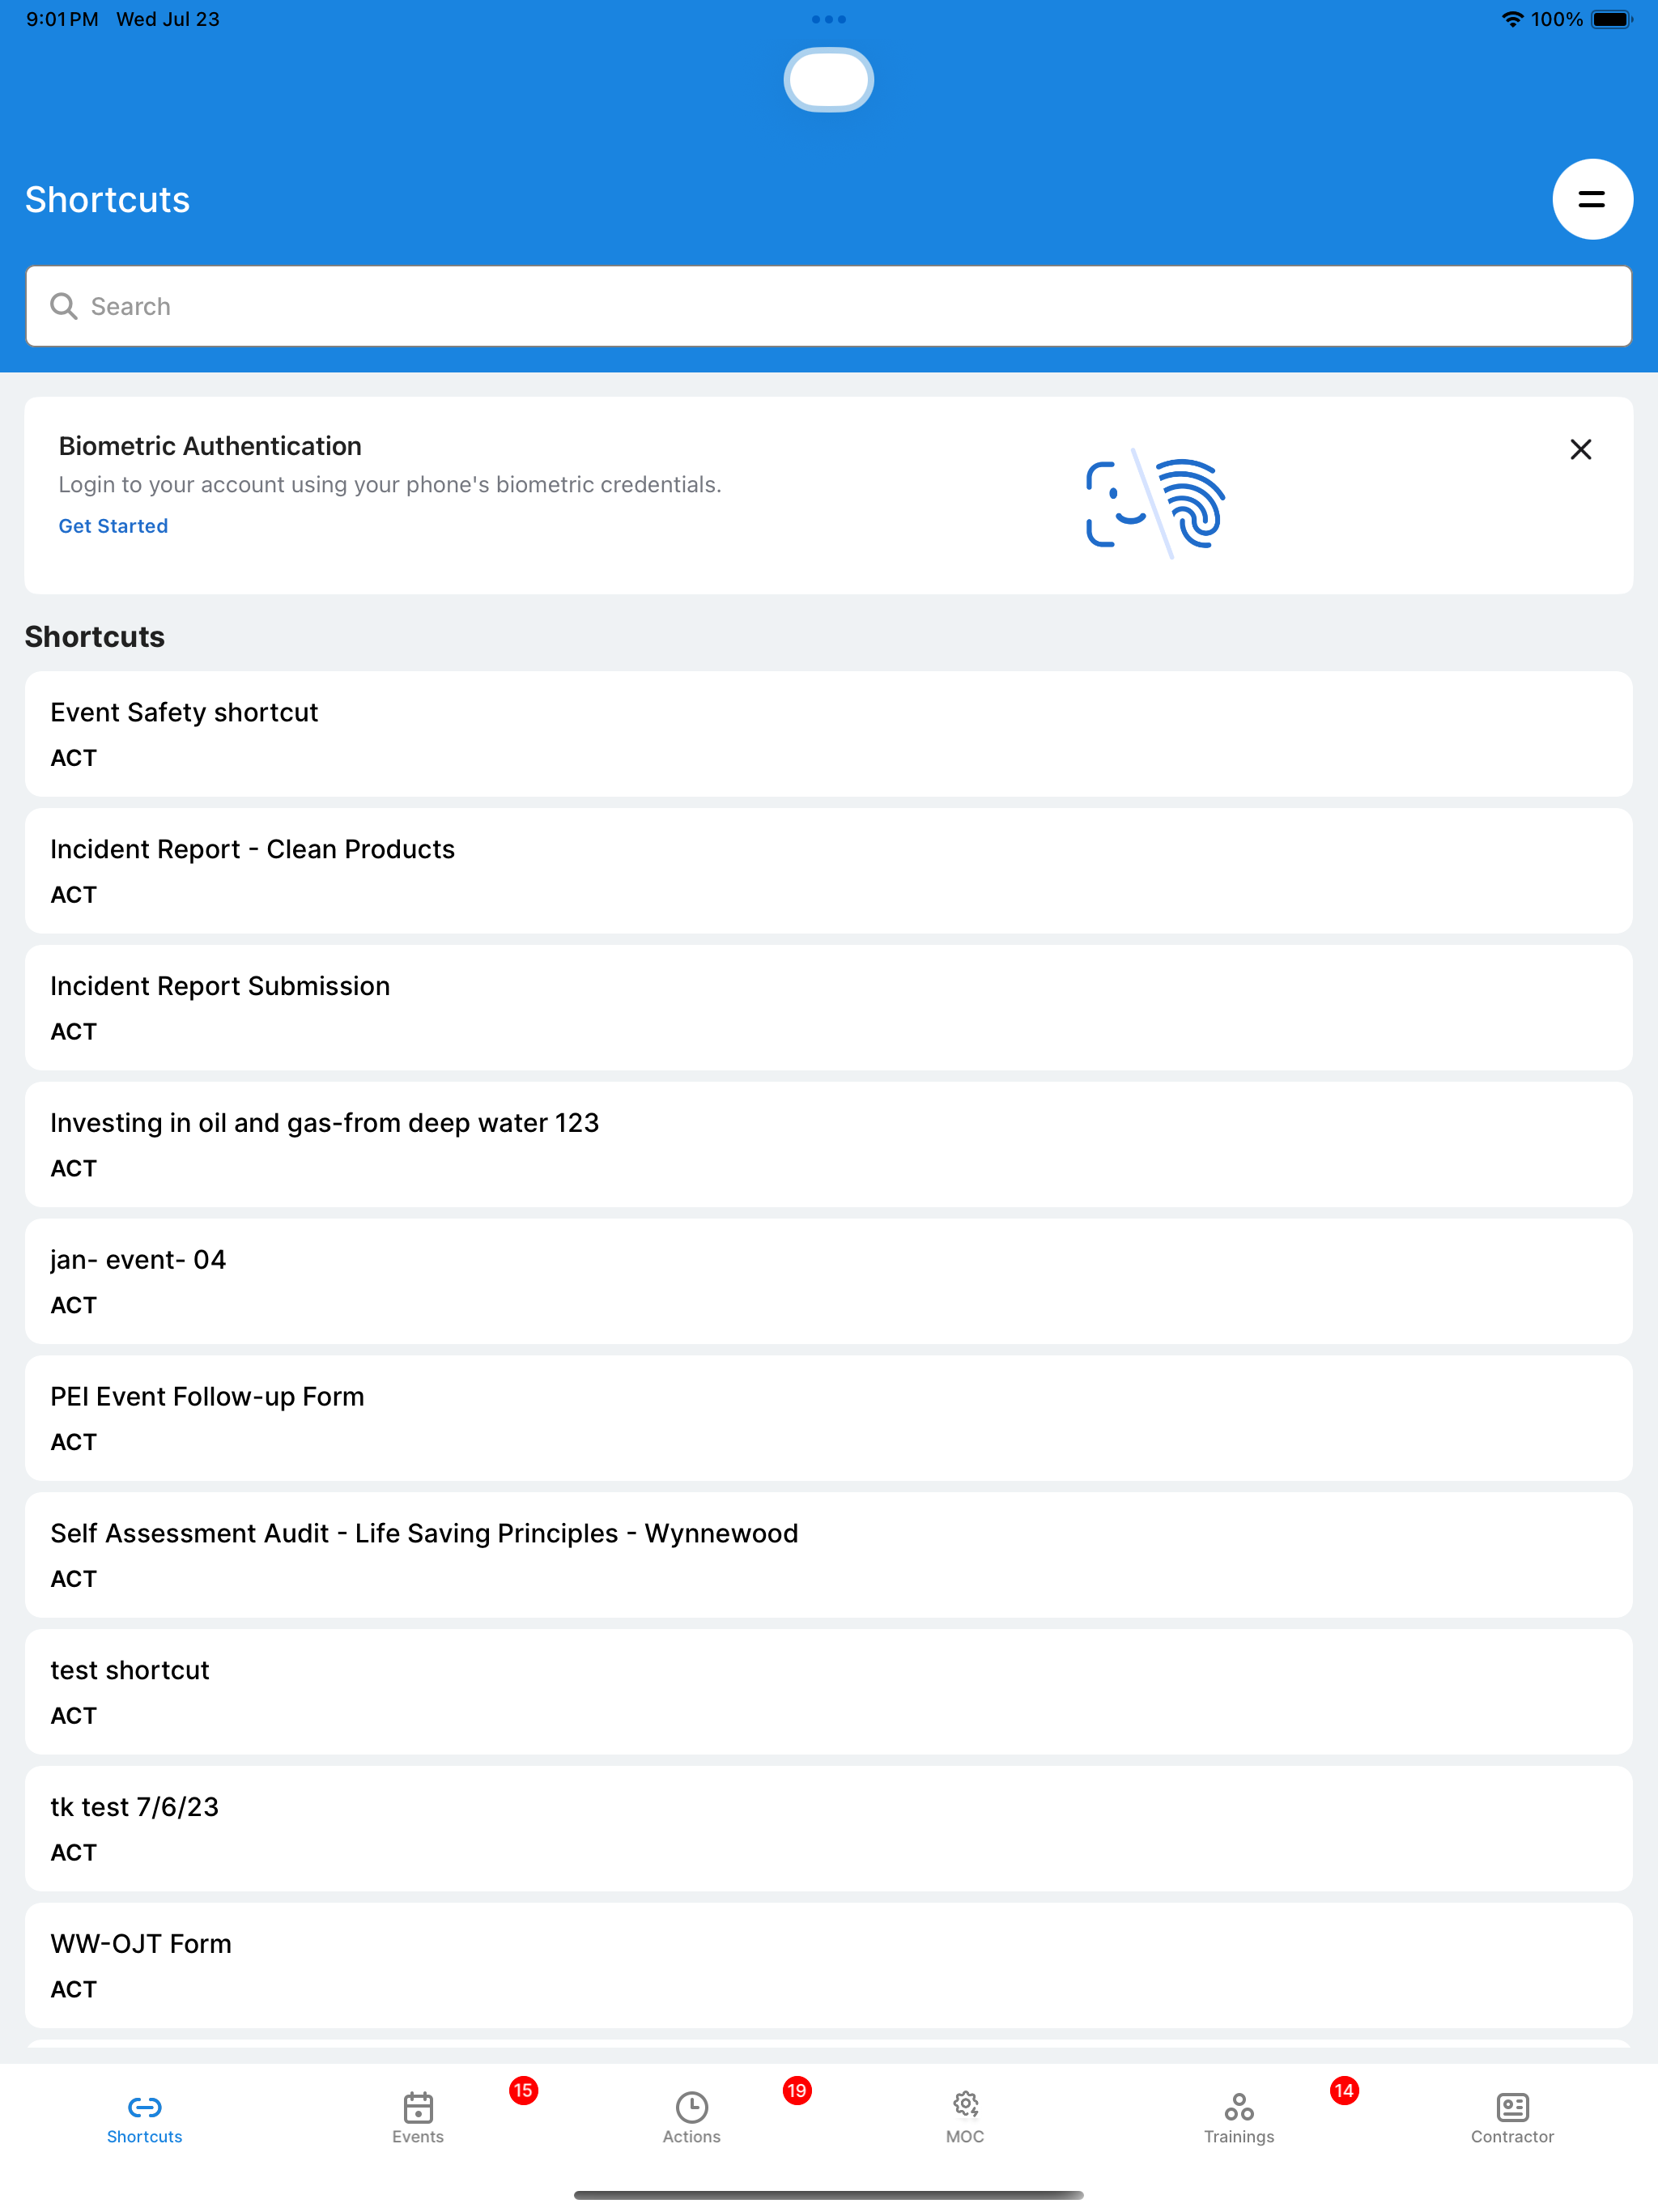Switch to MOC tab

(x=965, y=2118)
